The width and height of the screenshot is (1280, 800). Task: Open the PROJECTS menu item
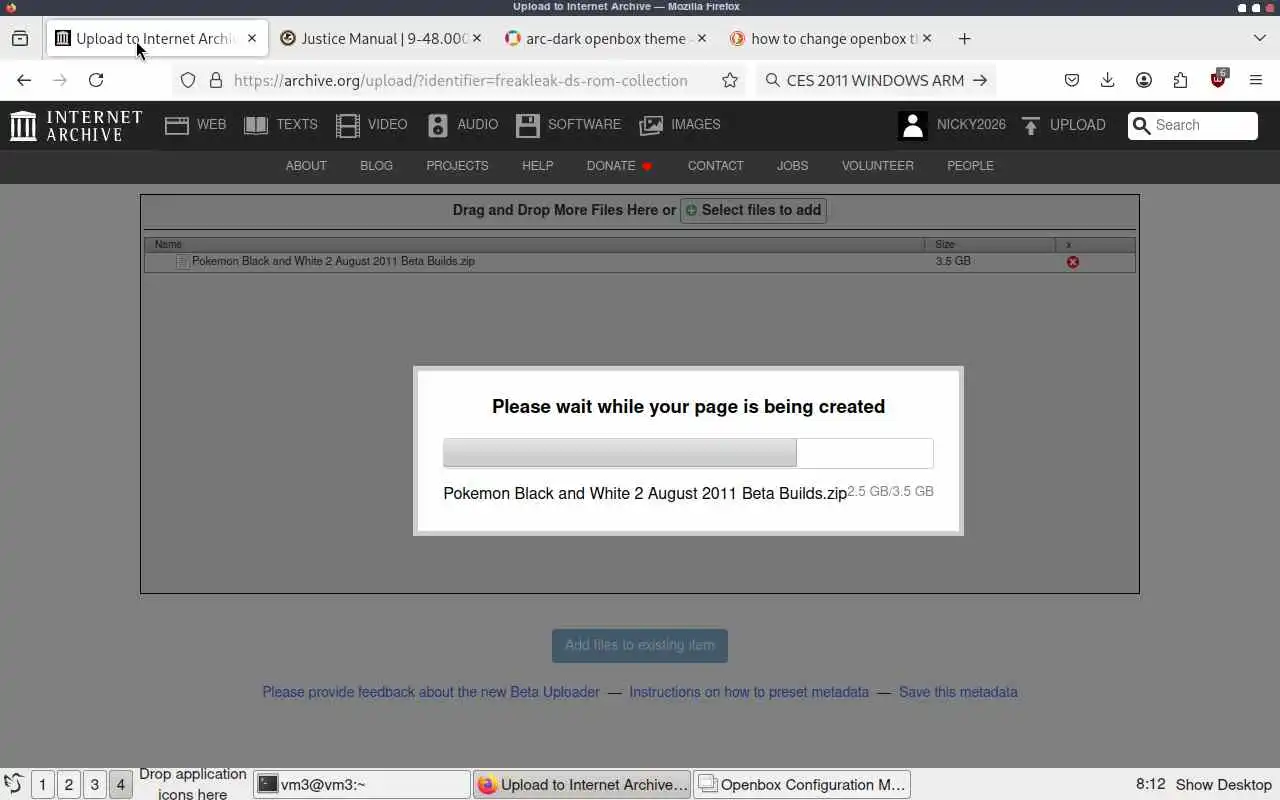coord(457,166)
